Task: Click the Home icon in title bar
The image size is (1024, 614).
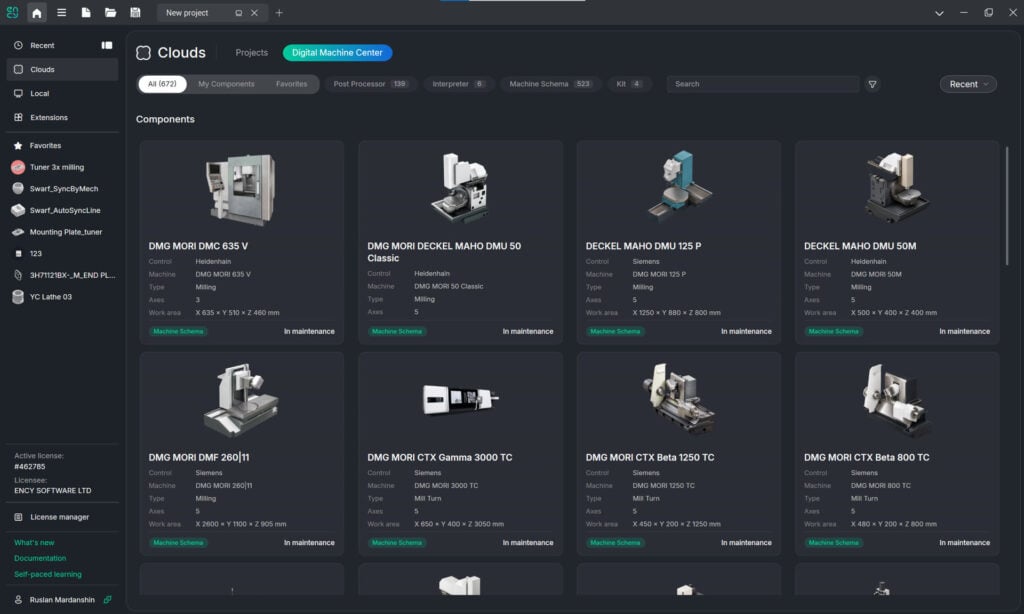Action: click(x=37, y=12)
